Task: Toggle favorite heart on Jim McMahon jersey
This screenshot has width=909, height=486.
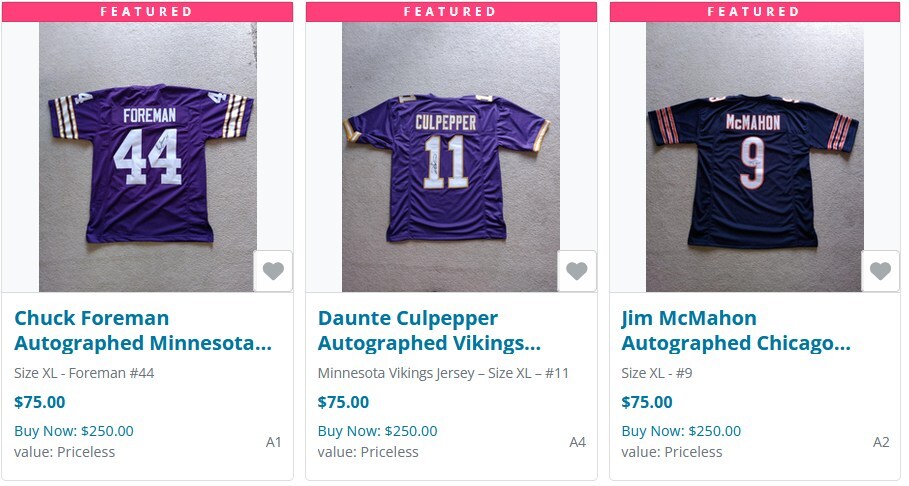Action: point(880,271)
